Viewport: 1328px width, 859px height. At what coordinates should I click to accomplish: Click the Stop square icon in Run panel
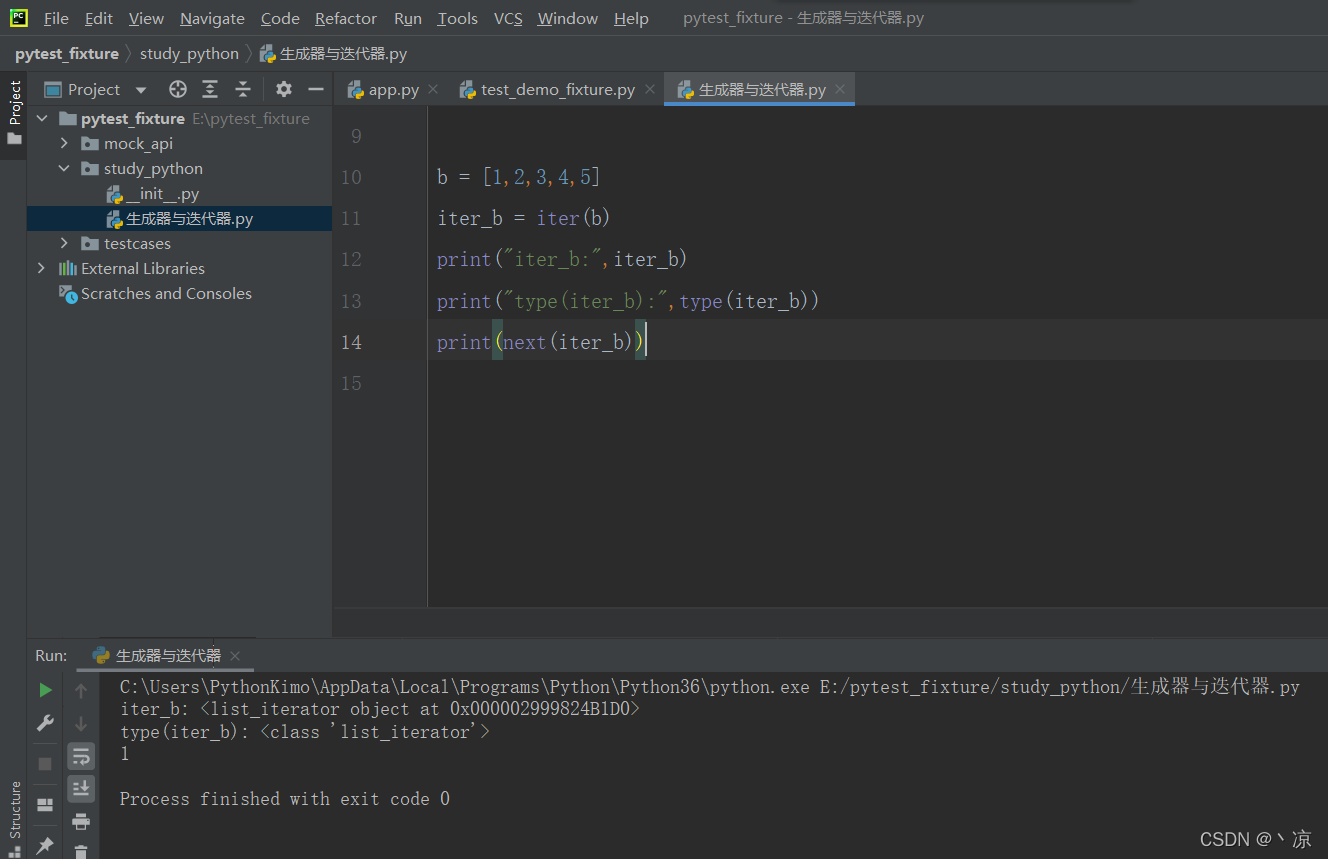[x=45, y=763]
